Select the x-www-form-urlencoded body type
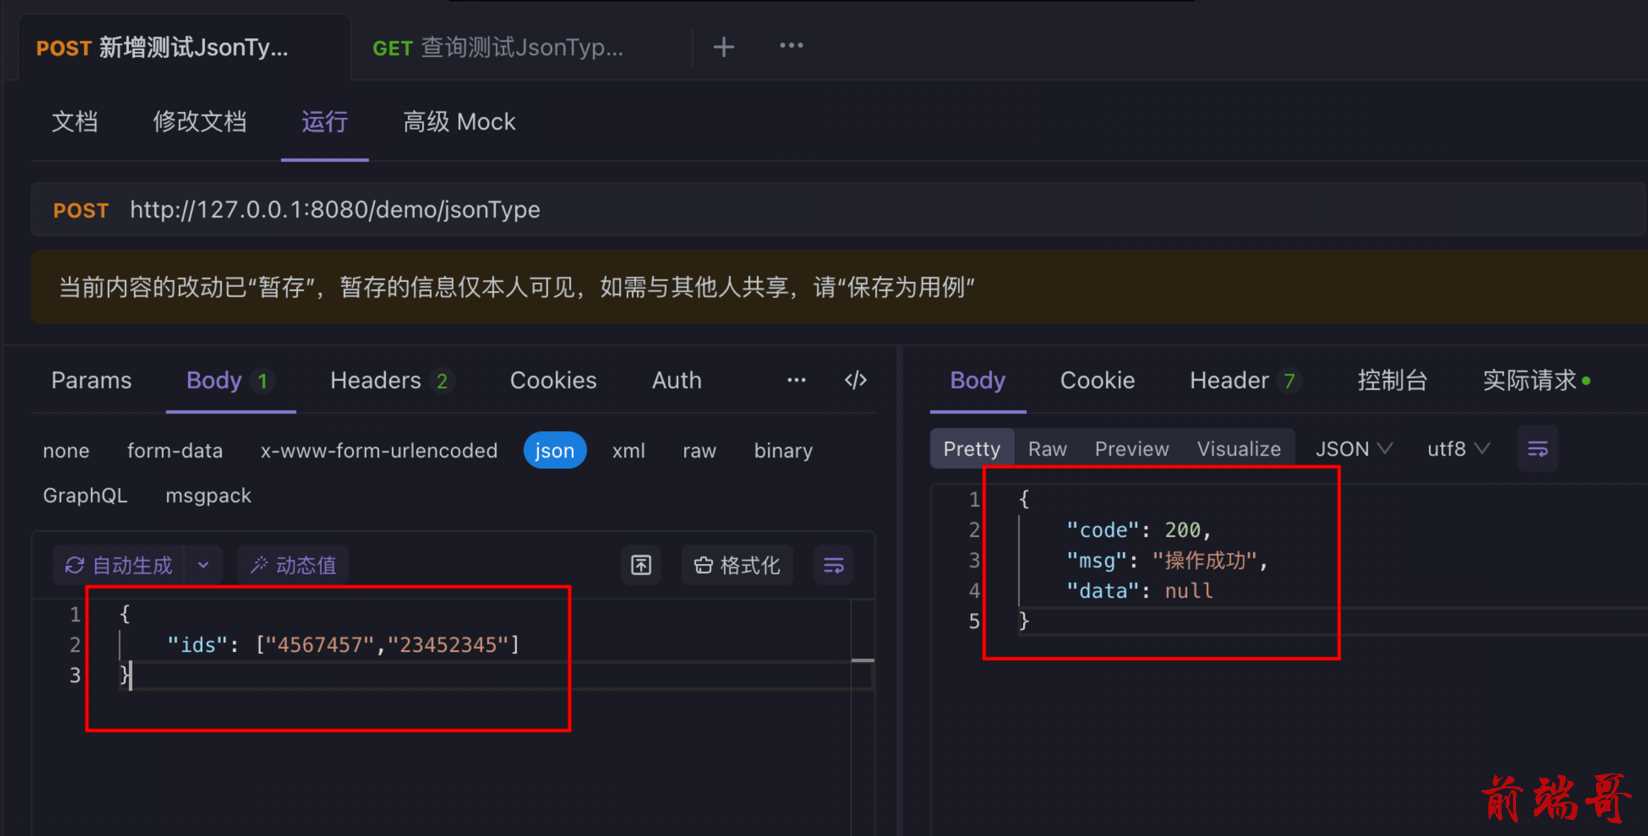This screenshot has width=1648, height=836. (379, 451)
